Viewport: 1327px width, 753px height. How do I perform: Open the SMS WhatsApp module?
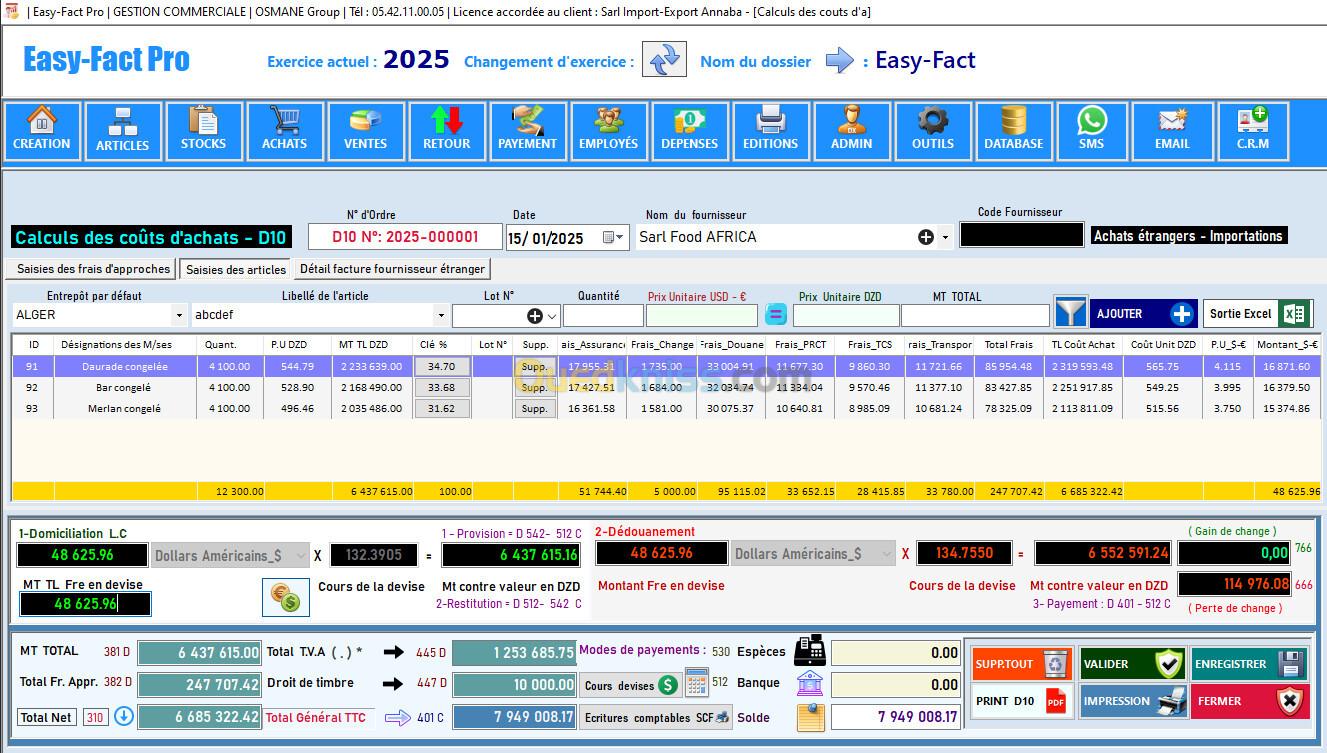click(x=1091, y=131)
